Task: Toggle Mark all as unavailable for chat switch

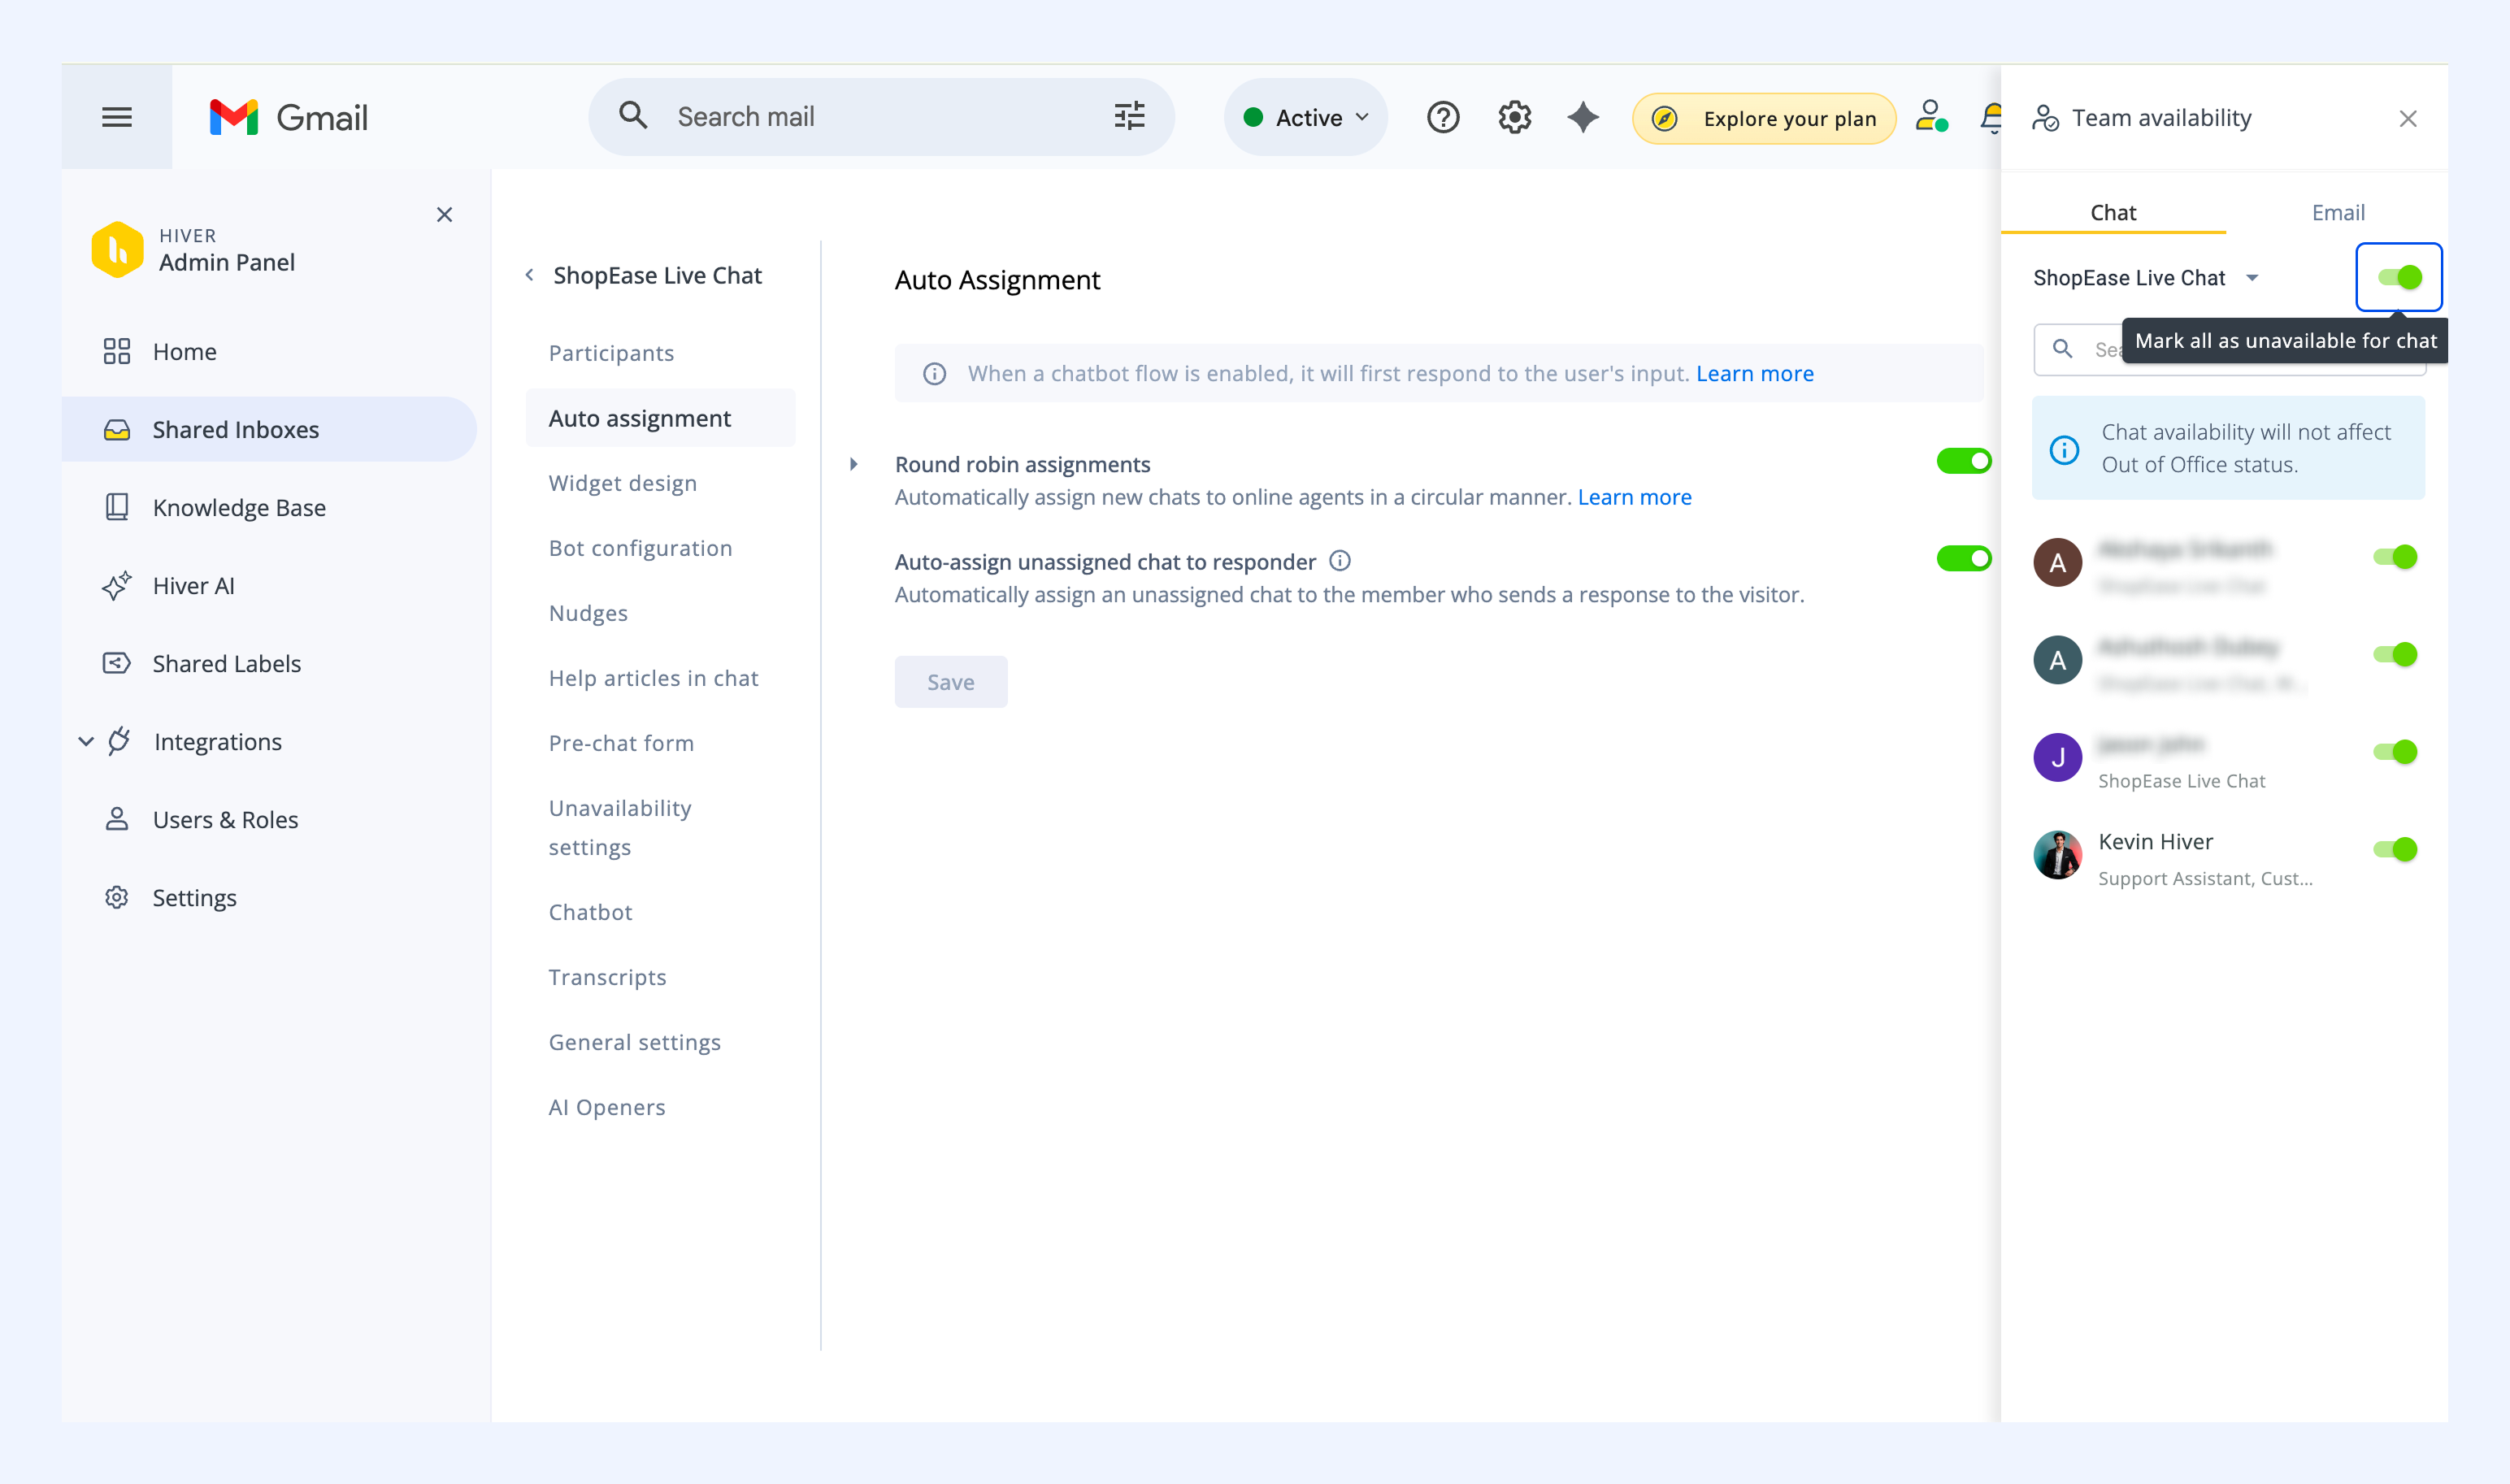Action: pos(2399,277)
